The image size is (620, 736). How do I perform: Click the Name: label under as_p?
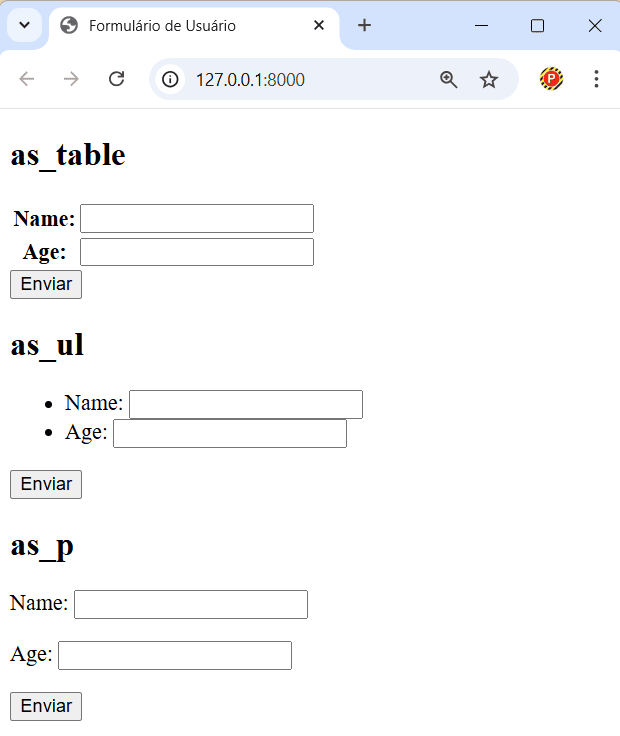click(39, 603)
